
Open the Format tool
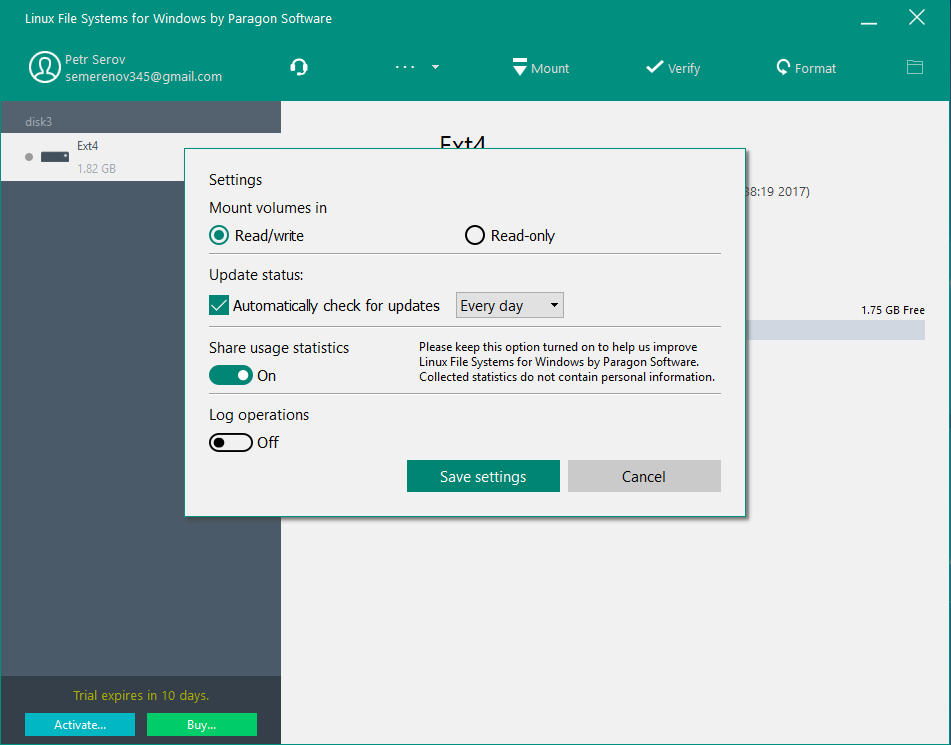click(806, 67)
